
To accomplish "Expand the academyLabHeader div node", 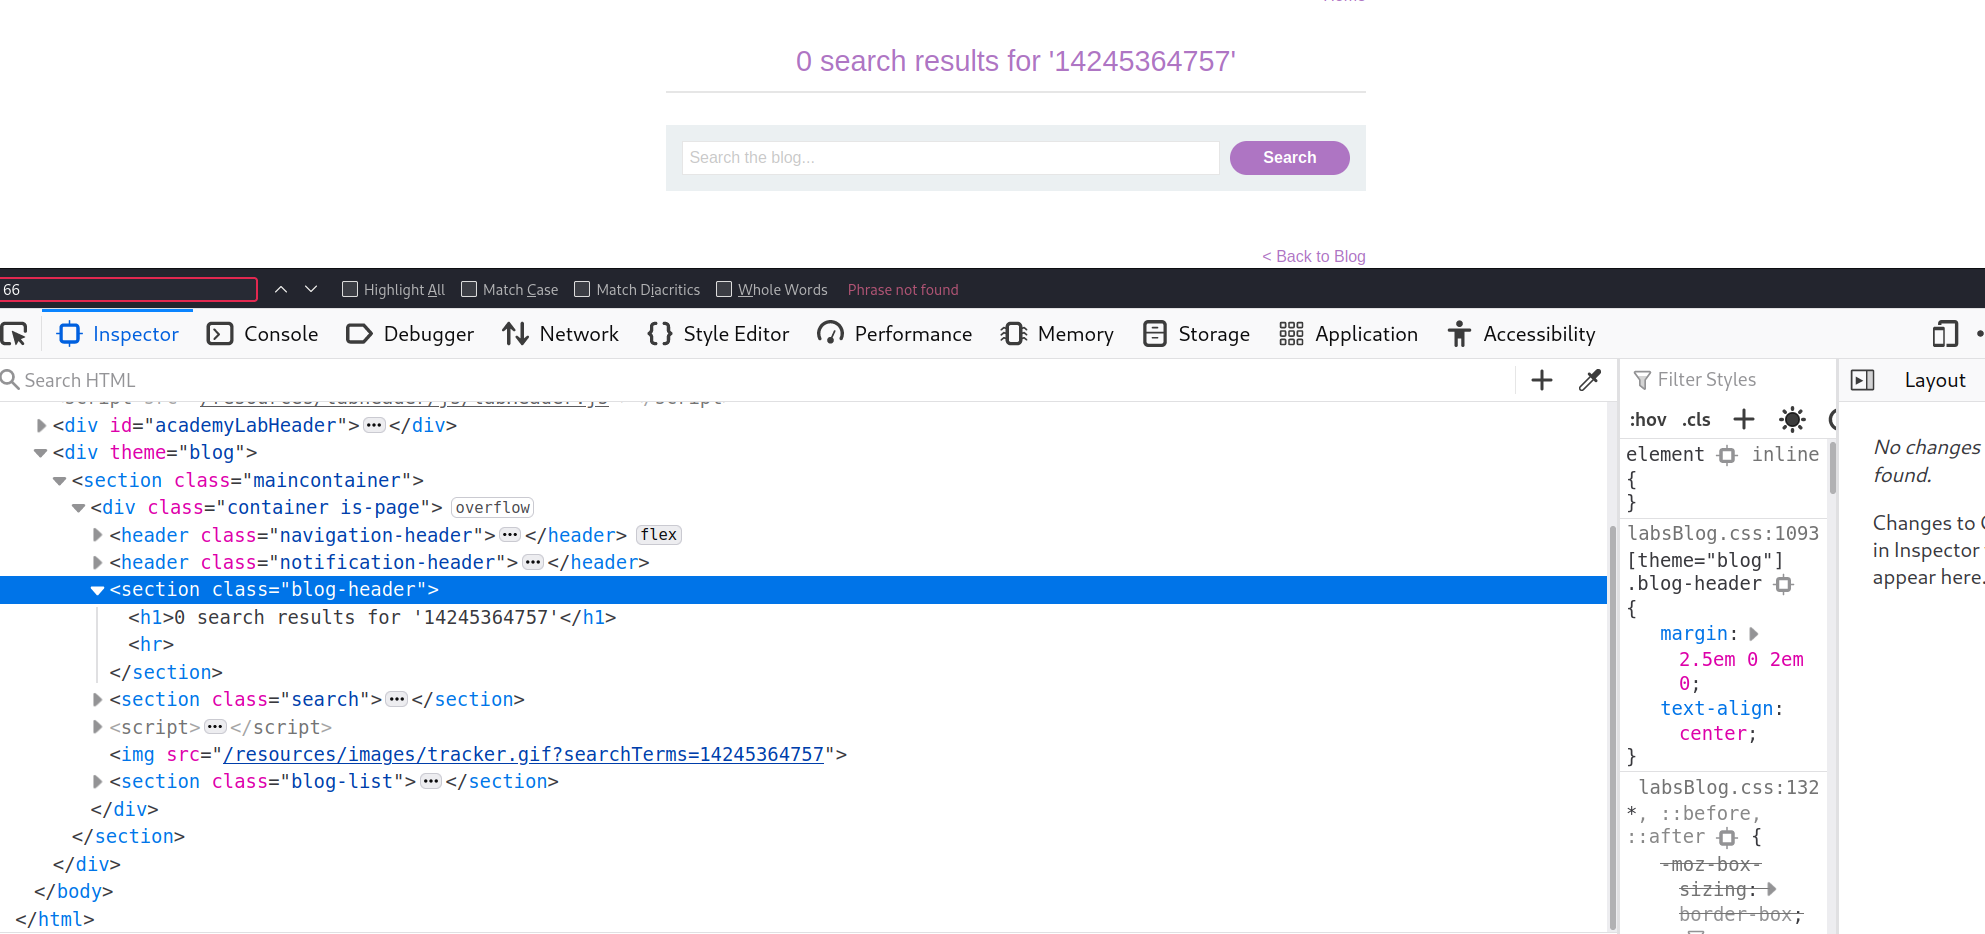I will click(x=41, y=426).
